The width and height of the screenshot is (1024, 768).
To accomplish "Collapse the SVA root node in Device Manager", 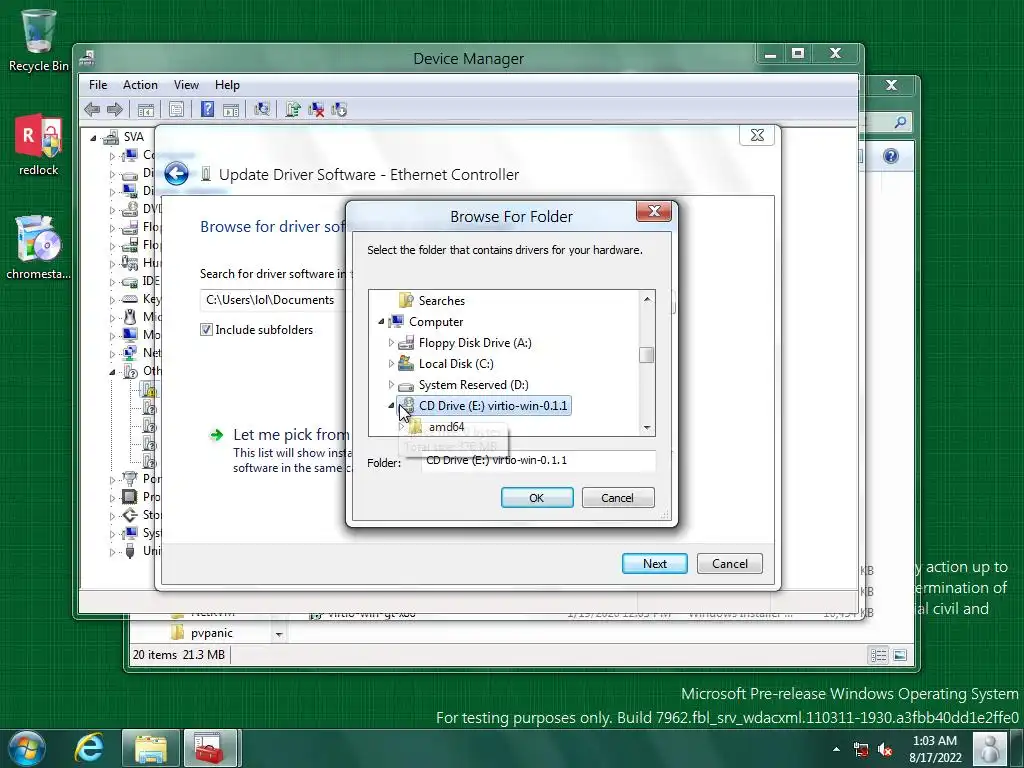I will click(x=93, y=138).
